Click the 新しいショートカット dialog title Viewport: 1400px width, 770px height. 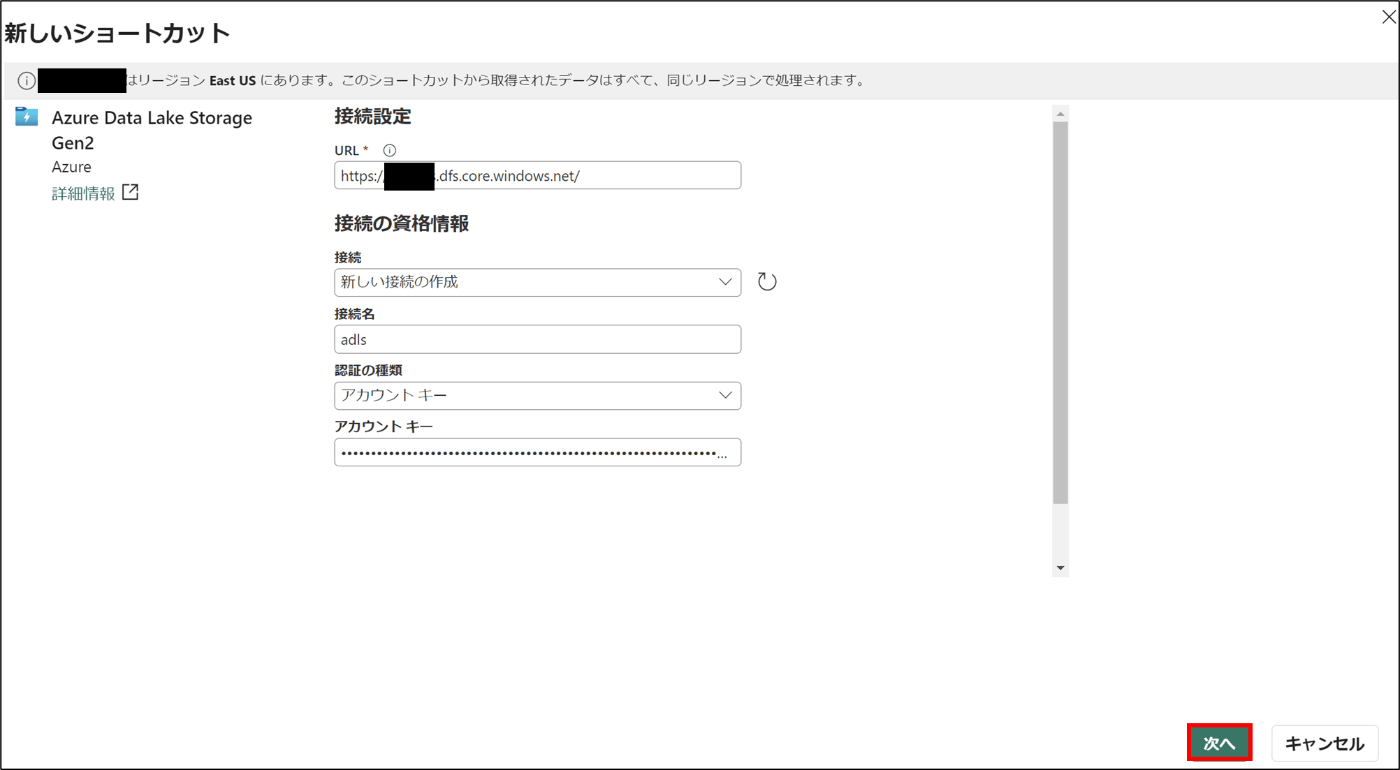(x=118, y=33)
